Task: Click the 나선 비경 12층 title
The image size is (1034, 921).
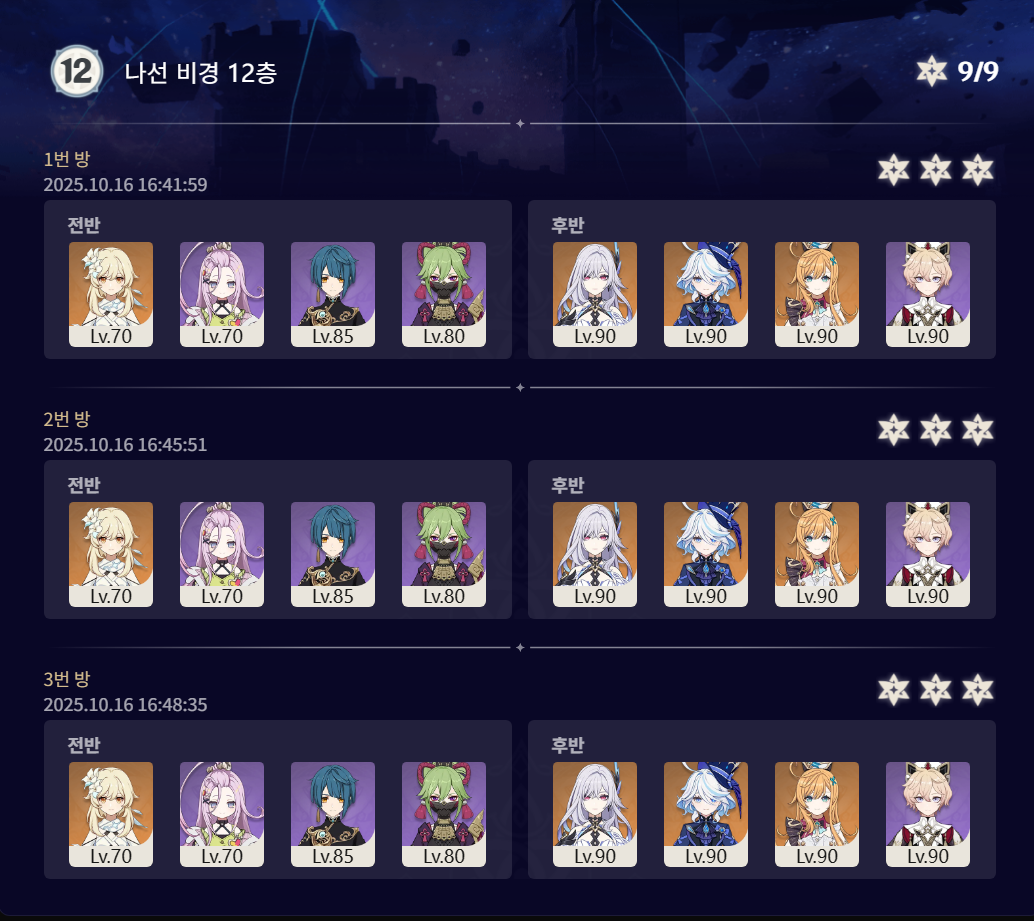Action: (x=200, y=73)
